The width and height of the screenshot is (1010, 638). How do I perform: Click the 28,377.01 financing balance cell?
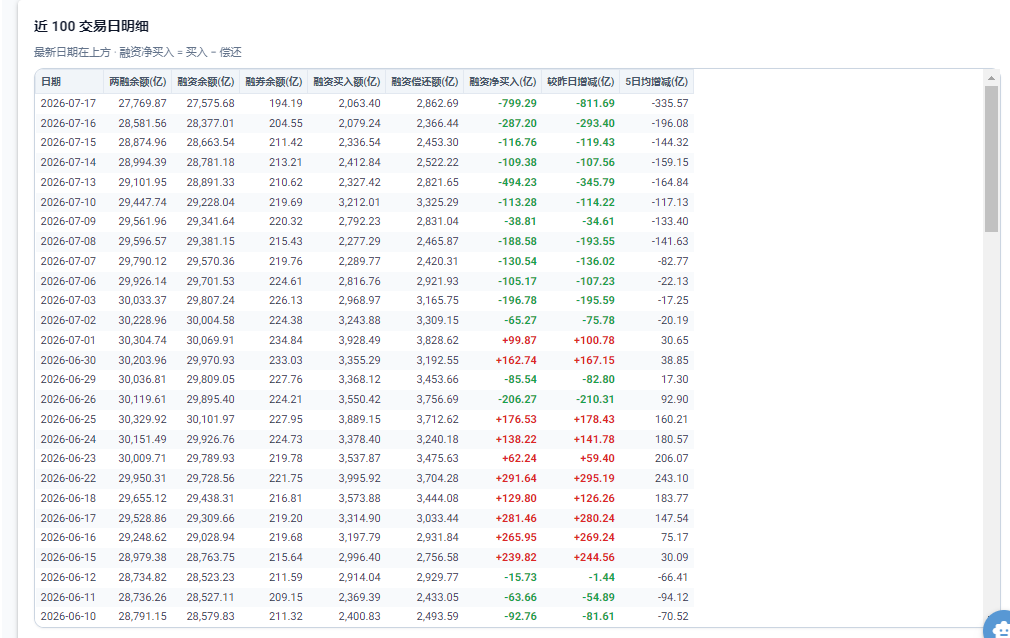click(211, 123)
